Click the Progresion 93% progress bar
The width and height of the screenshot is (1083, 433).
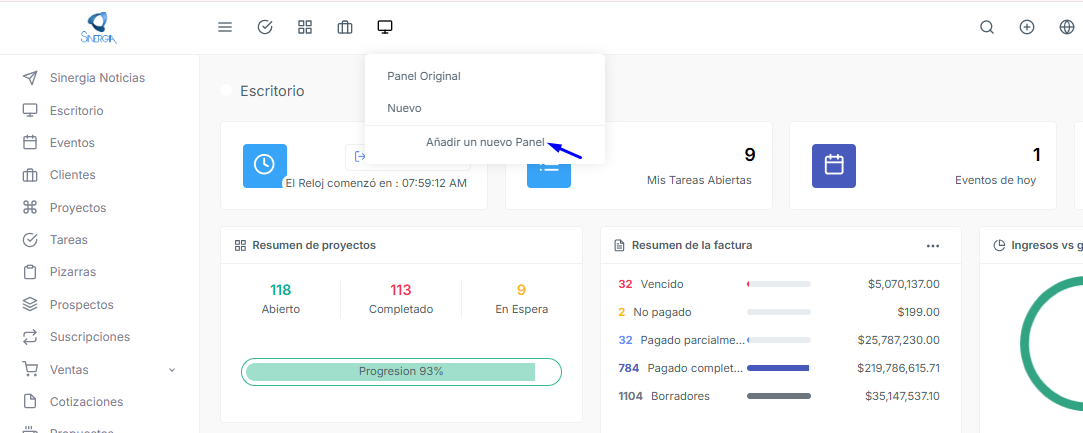[401, 372]
